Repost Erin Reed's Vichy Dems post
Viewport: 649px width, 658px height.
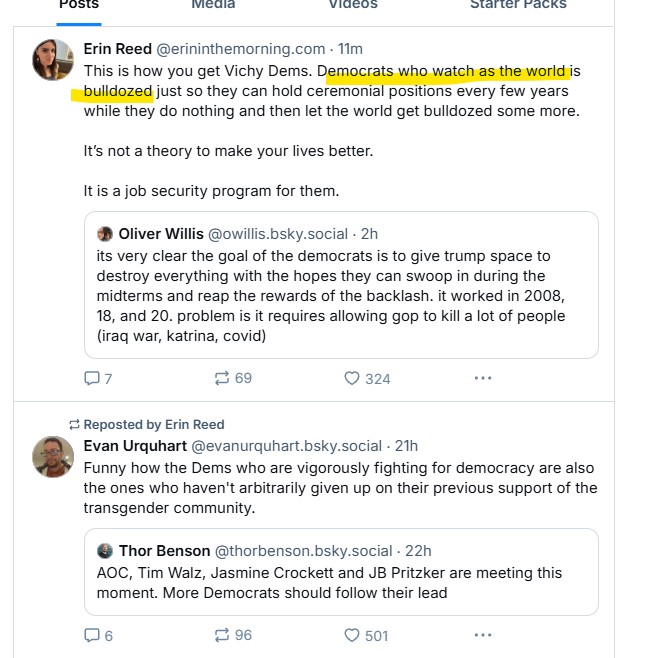pyautogui.click(x=222, y=378)
